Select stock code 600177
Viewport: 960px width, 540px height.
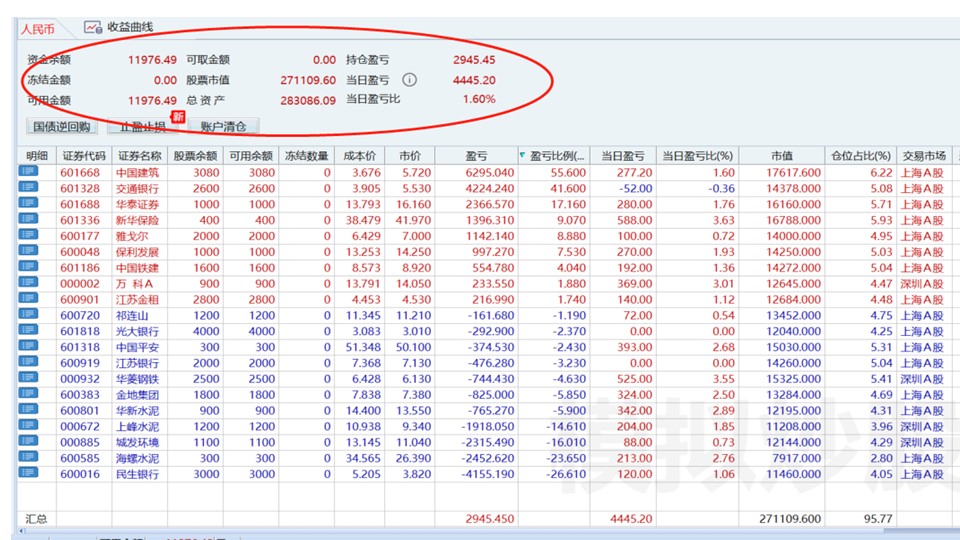80,236
